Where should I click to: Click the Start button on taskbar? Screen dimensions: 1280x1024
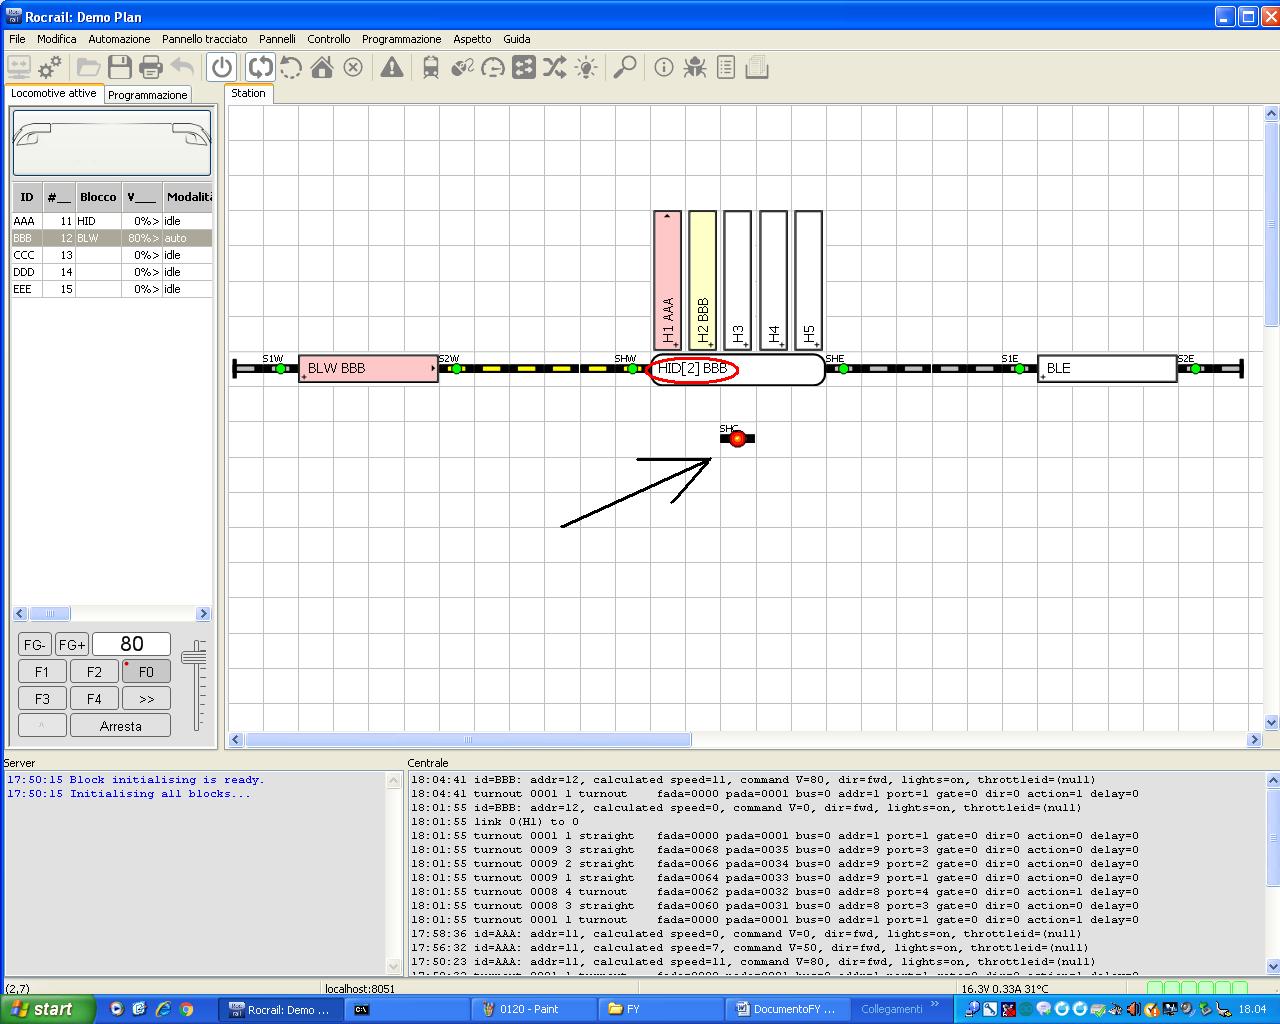[x=48, y=1009]
